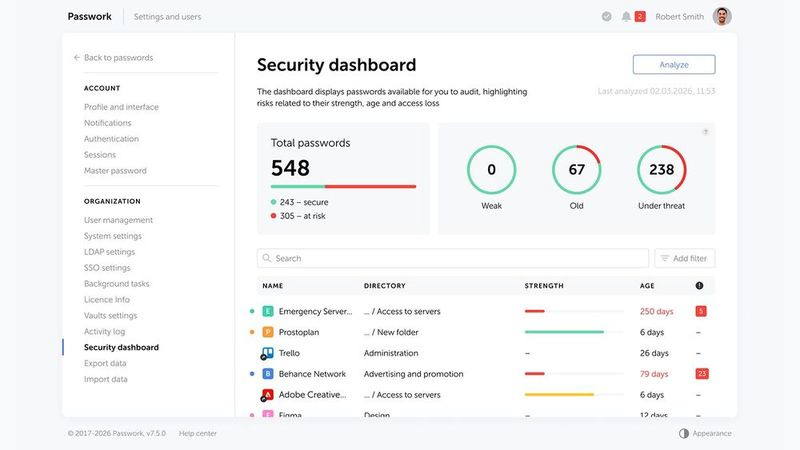This screenshot has height=450, width=800.
Task: Click the Weak passwords circle showing 0
Action: [491, 170]
